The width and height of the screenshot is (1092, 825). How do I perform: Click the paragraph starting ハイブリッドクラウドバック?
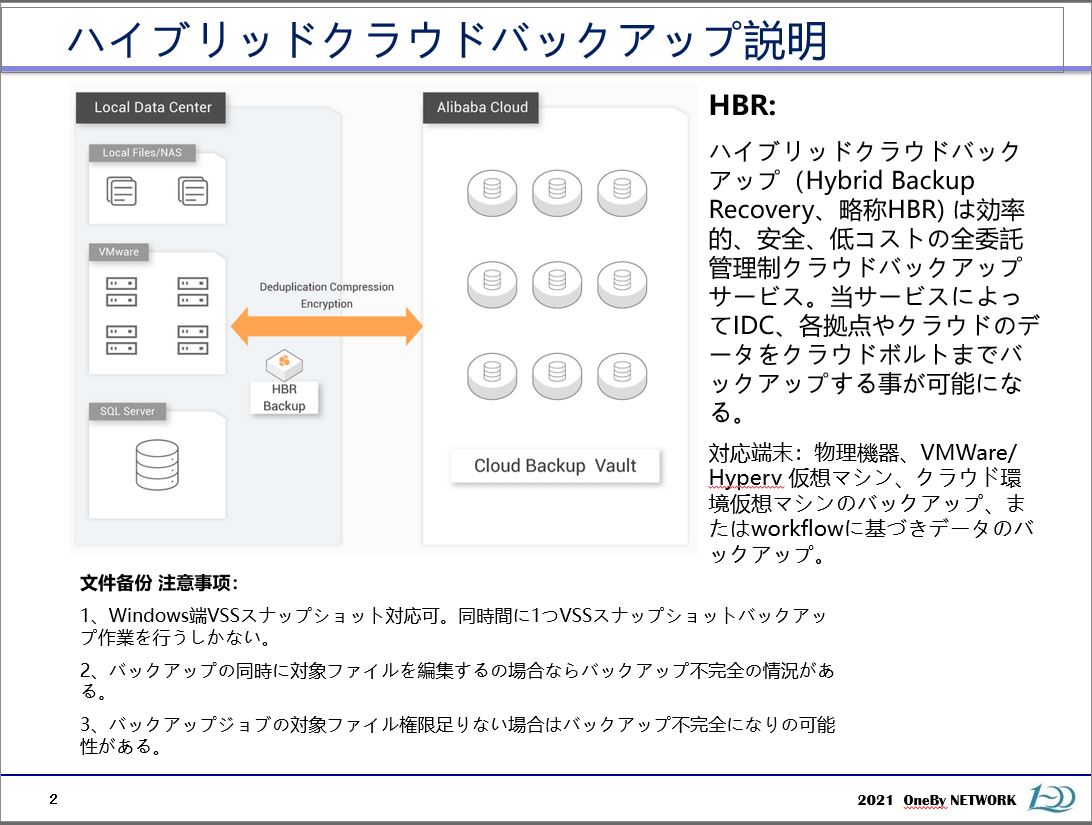click(x=874, y=282)
